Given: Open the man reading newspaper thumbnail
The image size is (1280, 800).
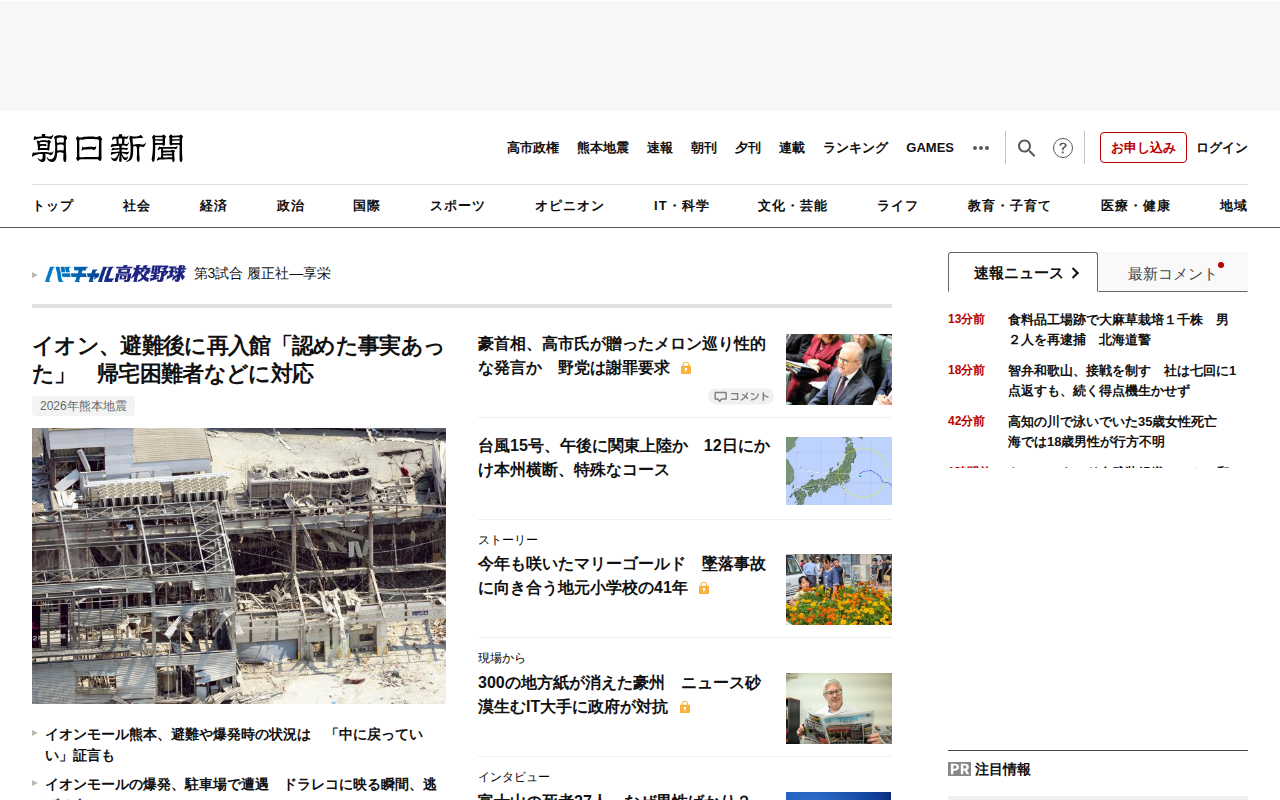Looking at the screenshot, I should [x=839, y=708].
